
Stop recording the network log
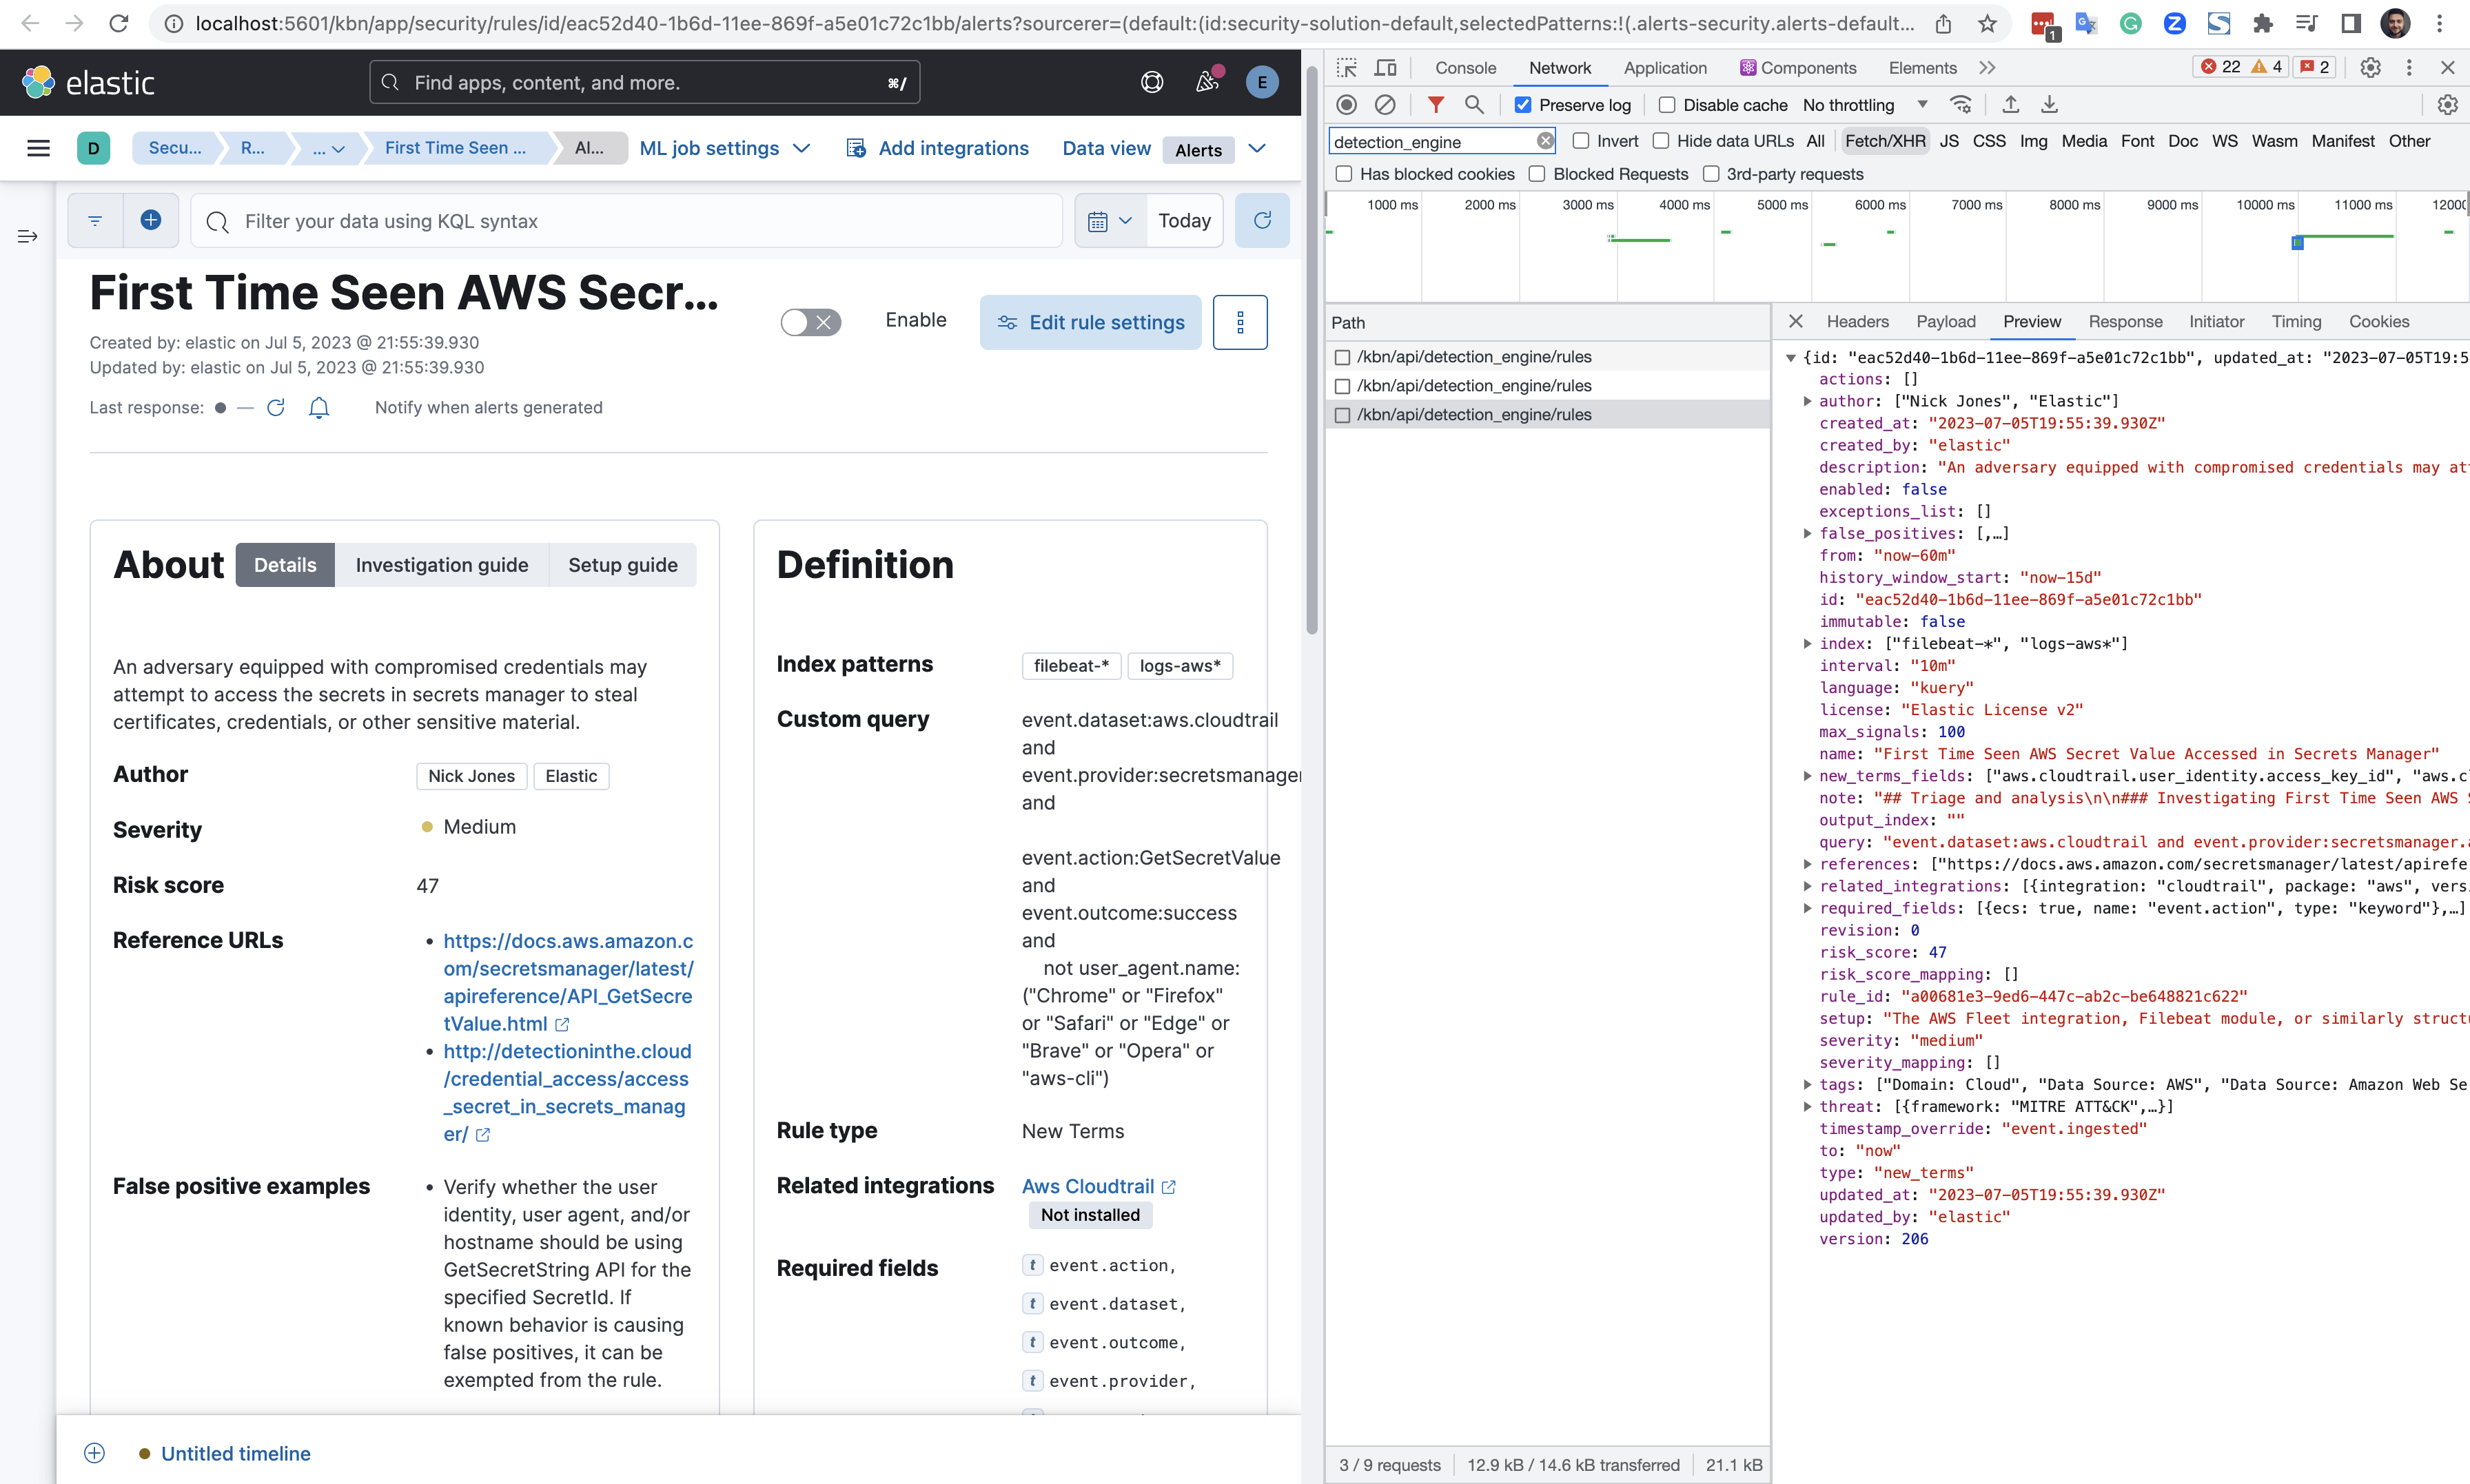click(x=1346, y=104)
